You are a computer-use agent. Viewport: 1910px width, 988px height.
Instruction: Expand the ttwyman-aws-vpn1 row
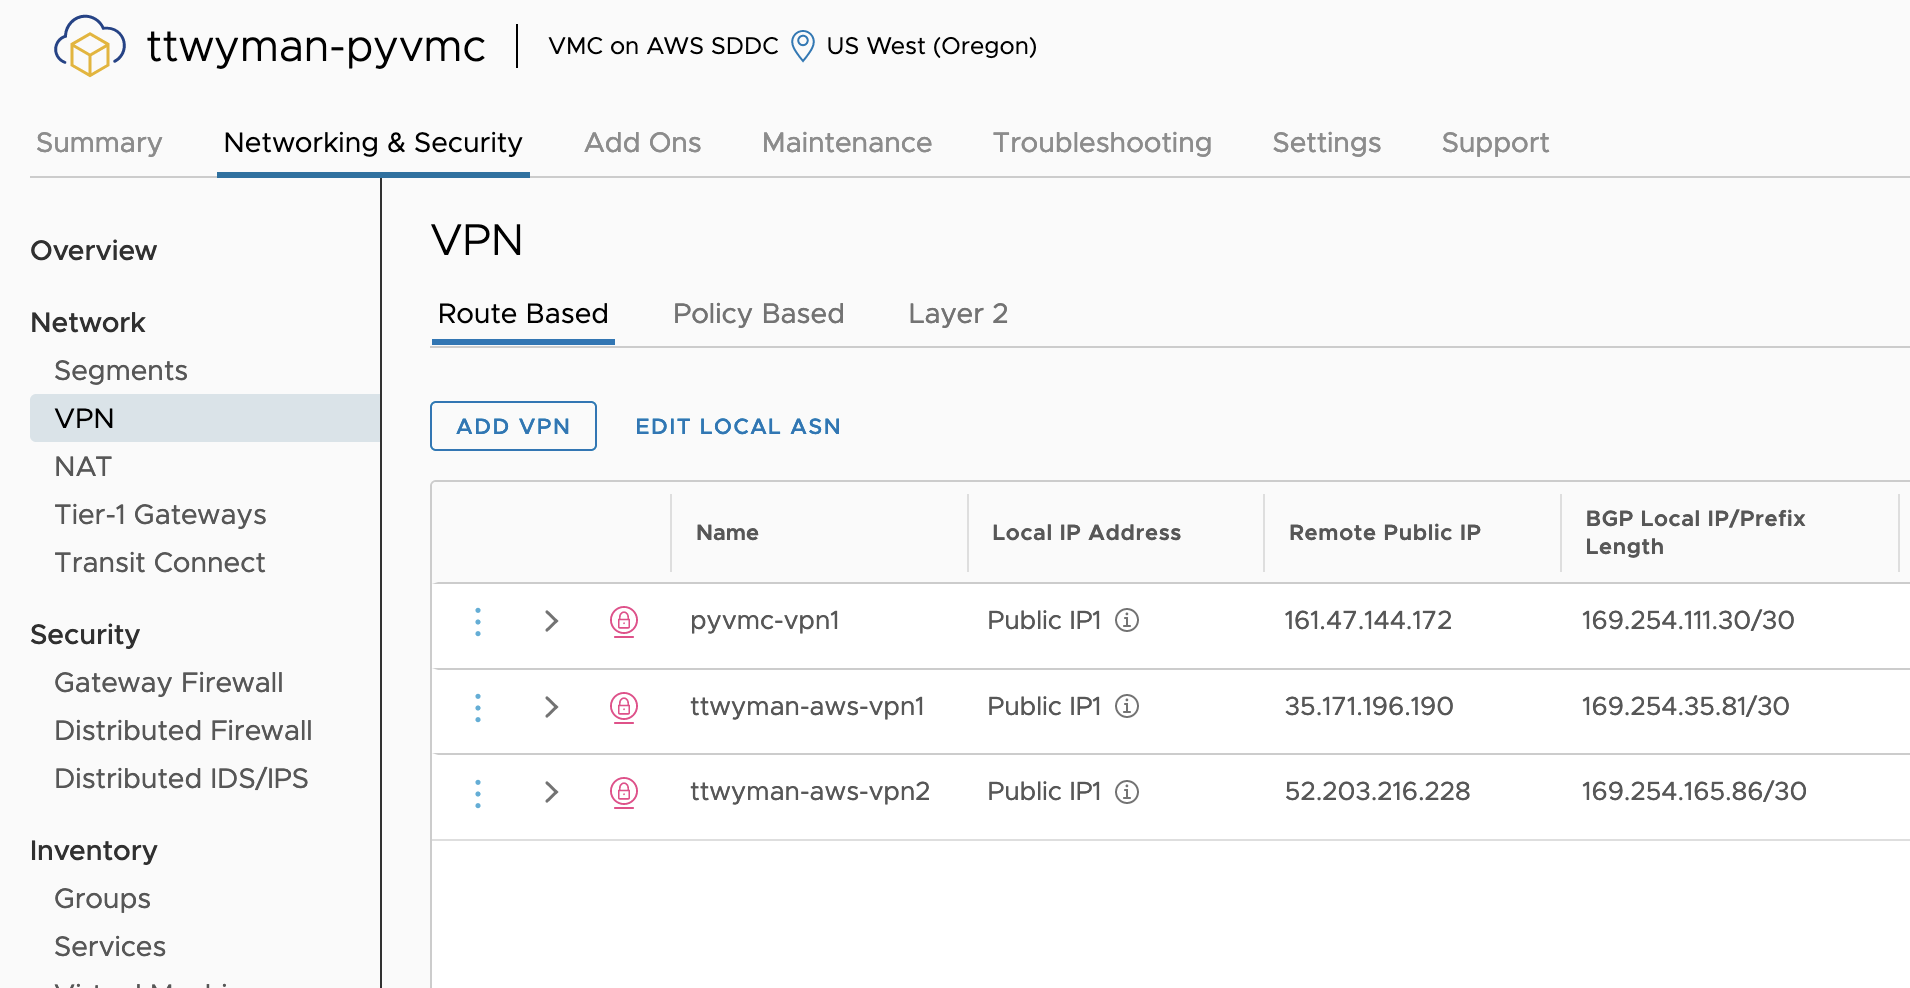(x=551, y=707)
